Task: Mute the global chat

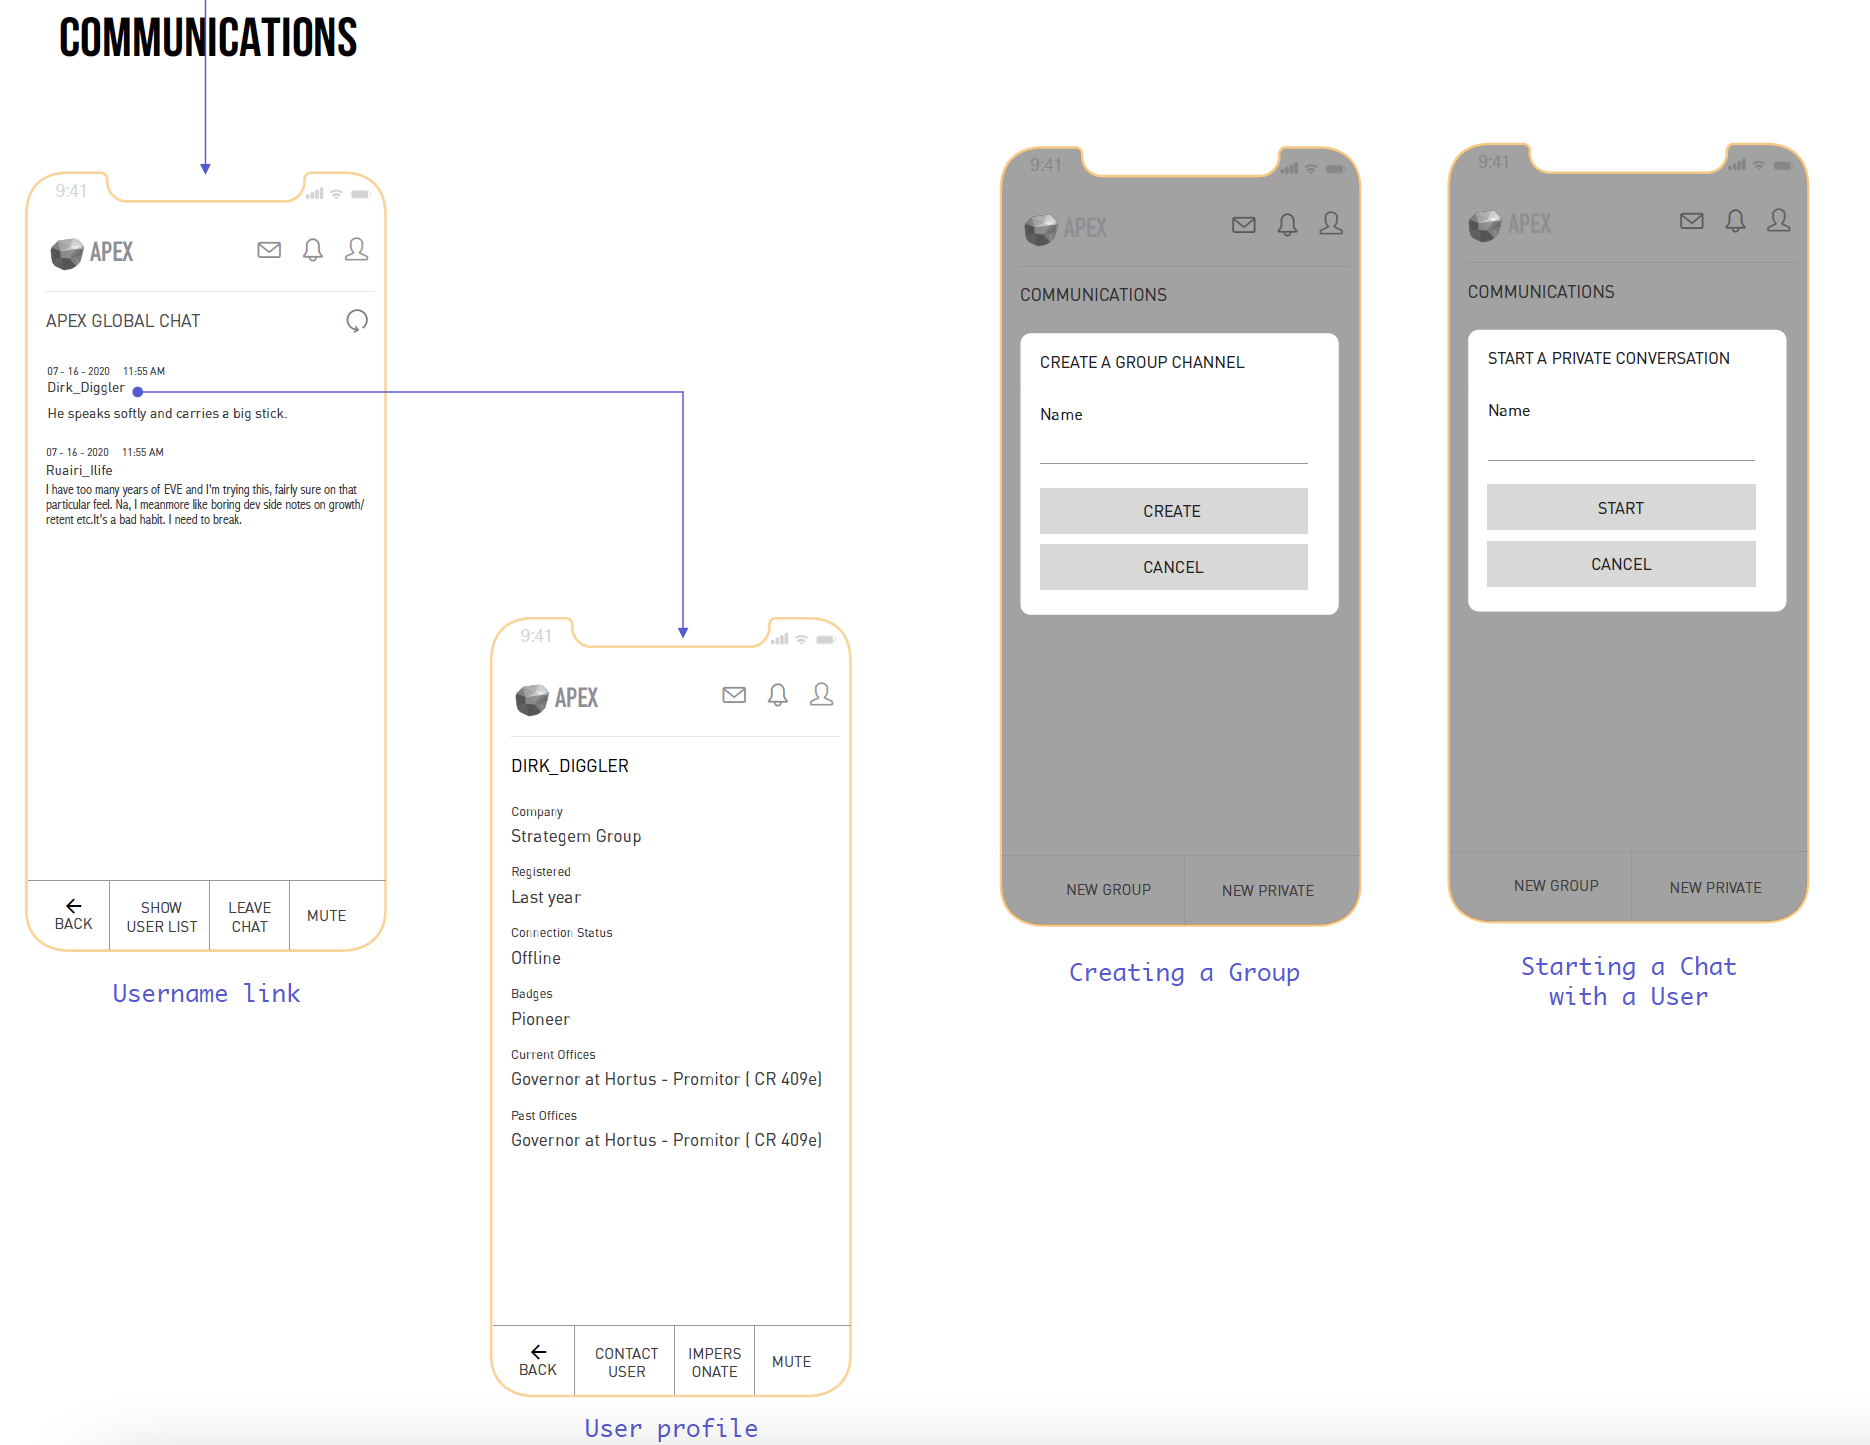Action: tap(327, 916)
